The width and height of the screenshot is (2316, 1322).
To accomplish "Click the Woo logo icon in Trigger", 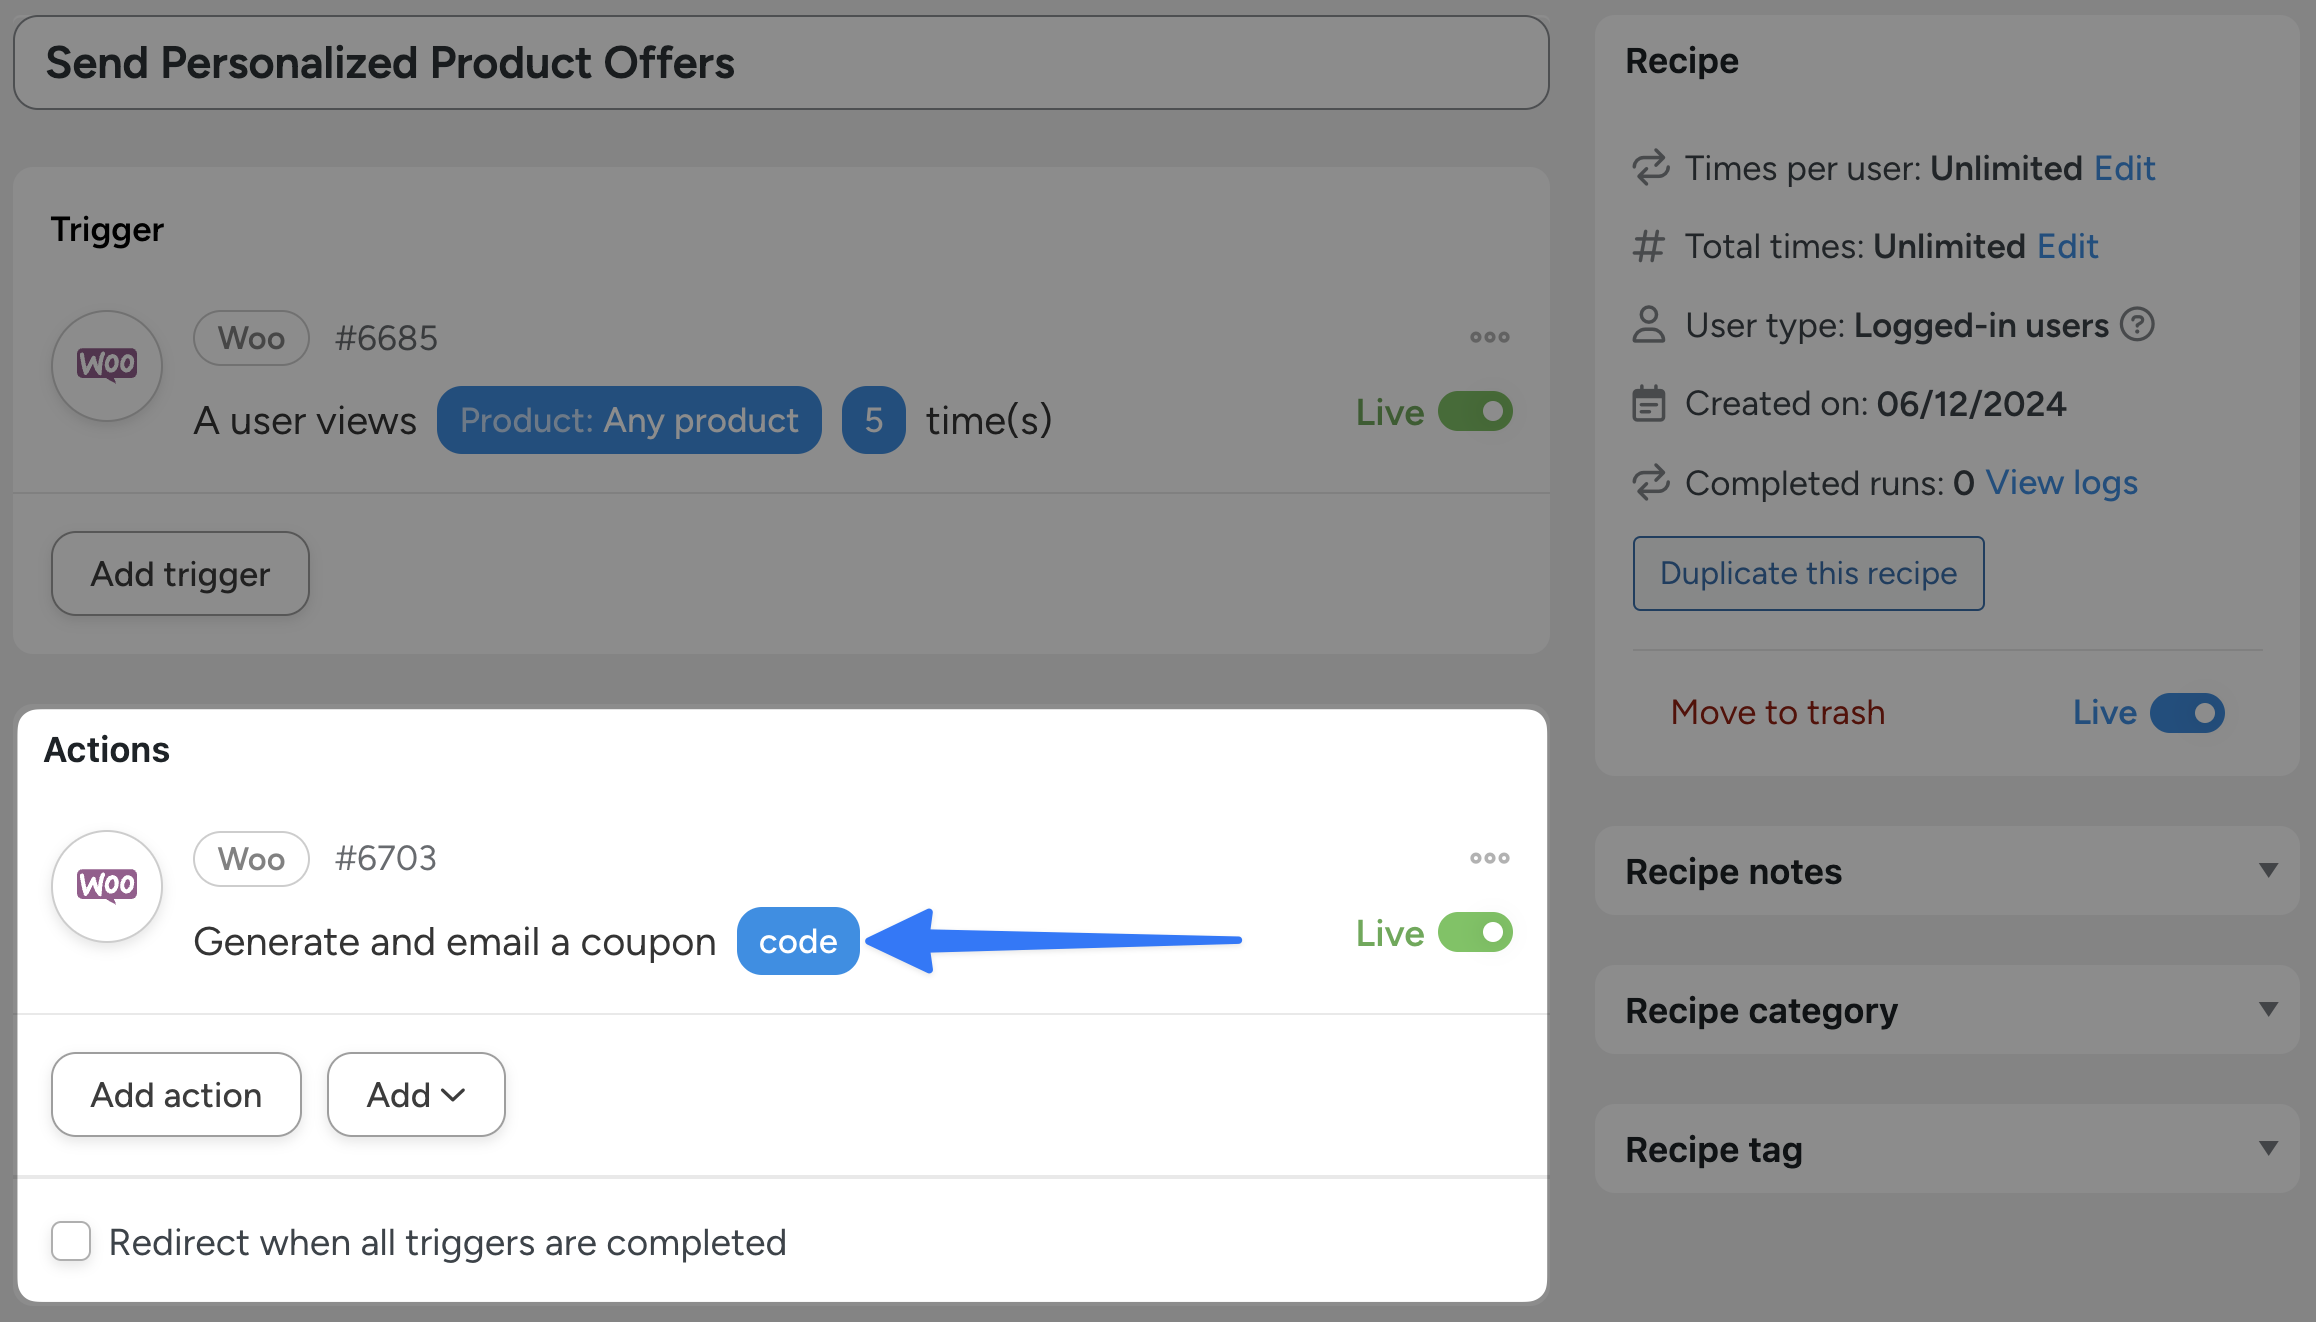I will [107, 365].
